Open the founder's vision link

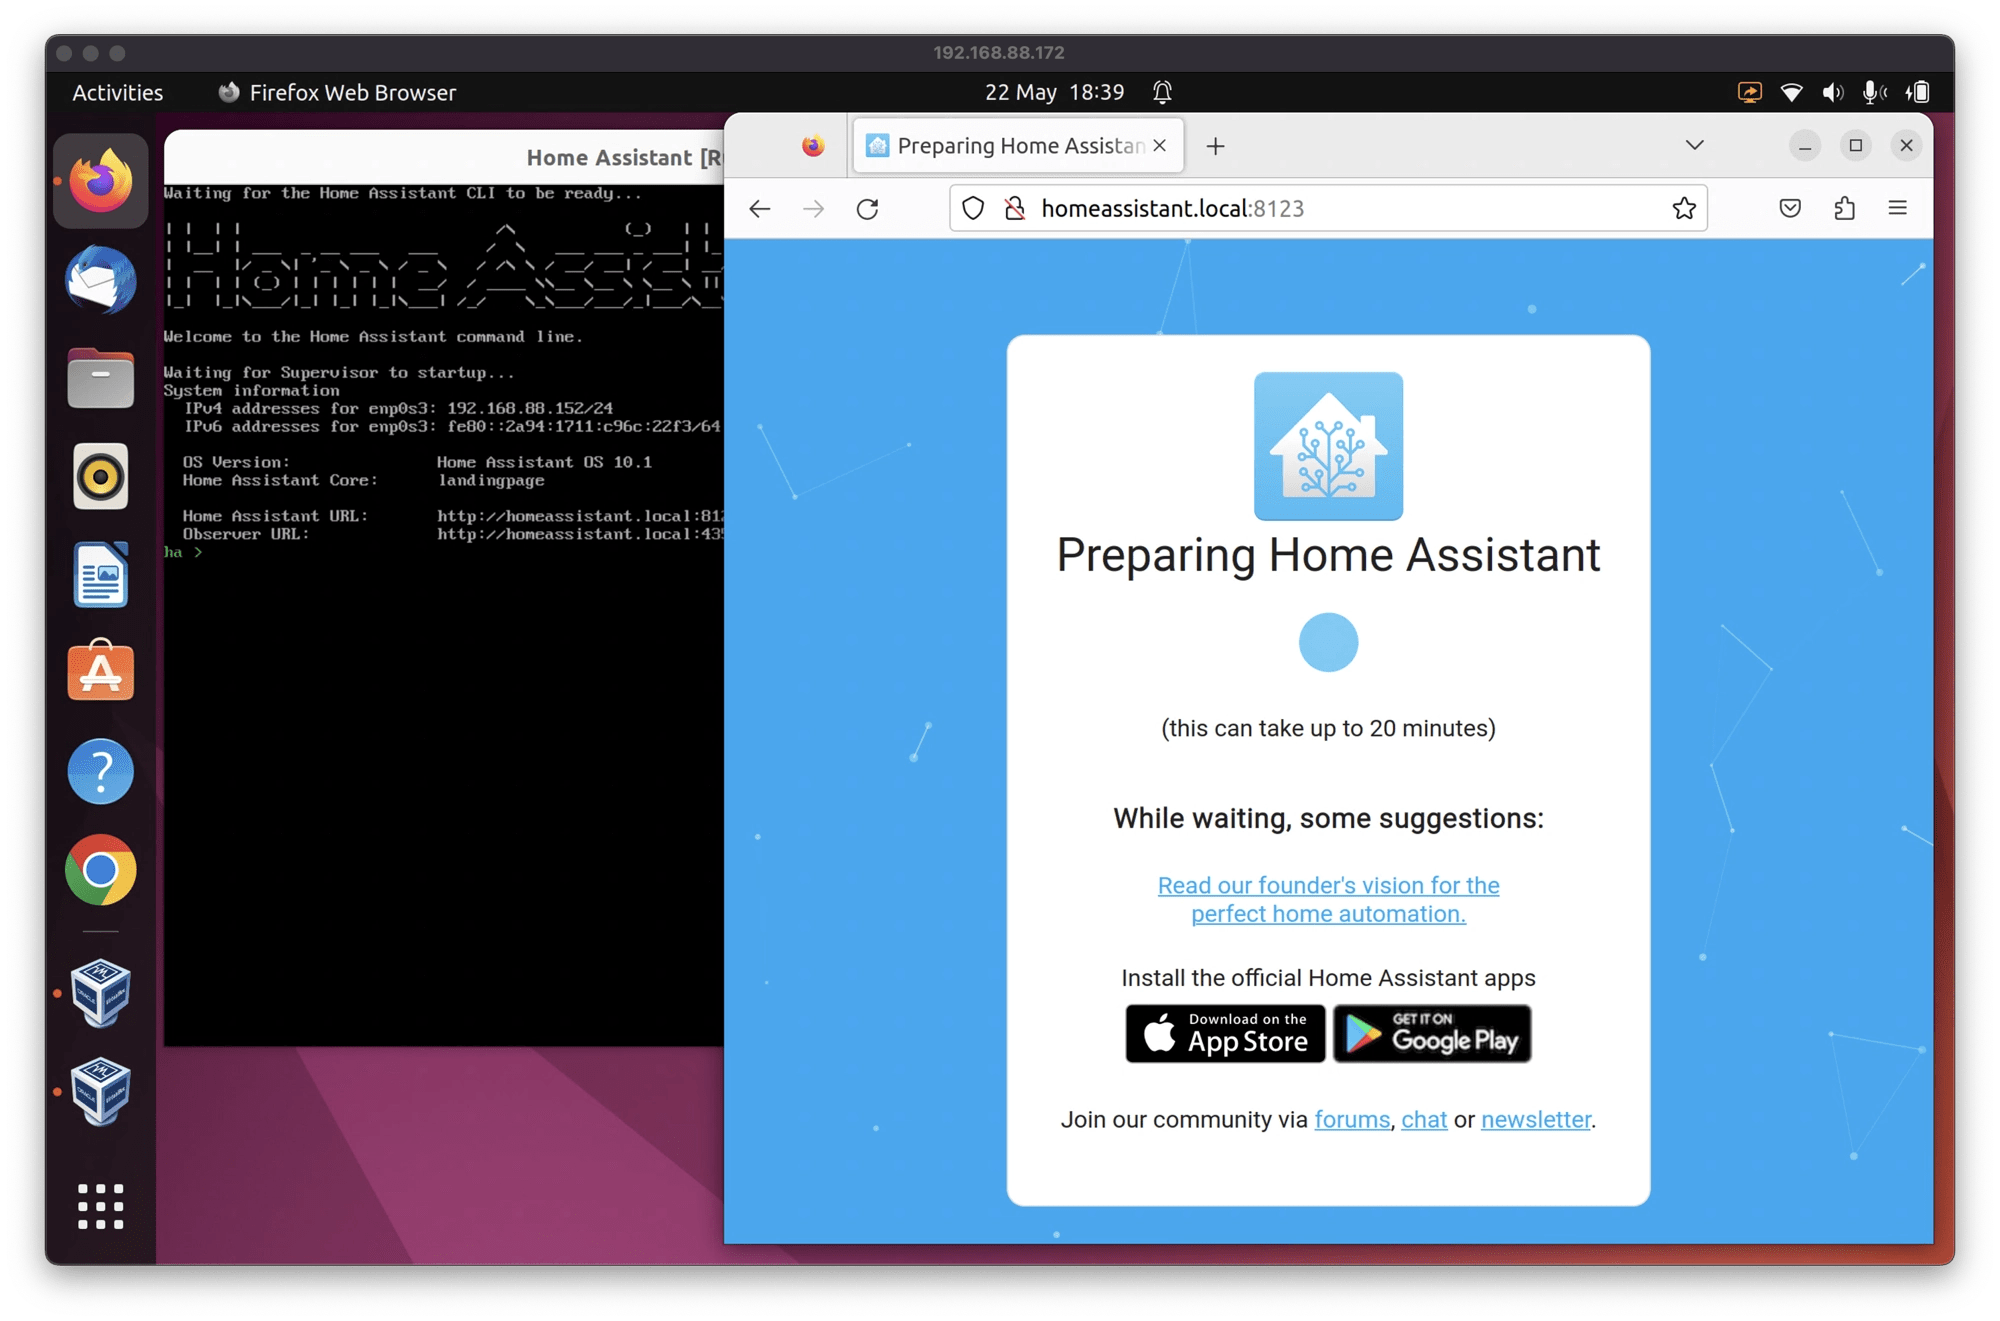click(1327, 898)
